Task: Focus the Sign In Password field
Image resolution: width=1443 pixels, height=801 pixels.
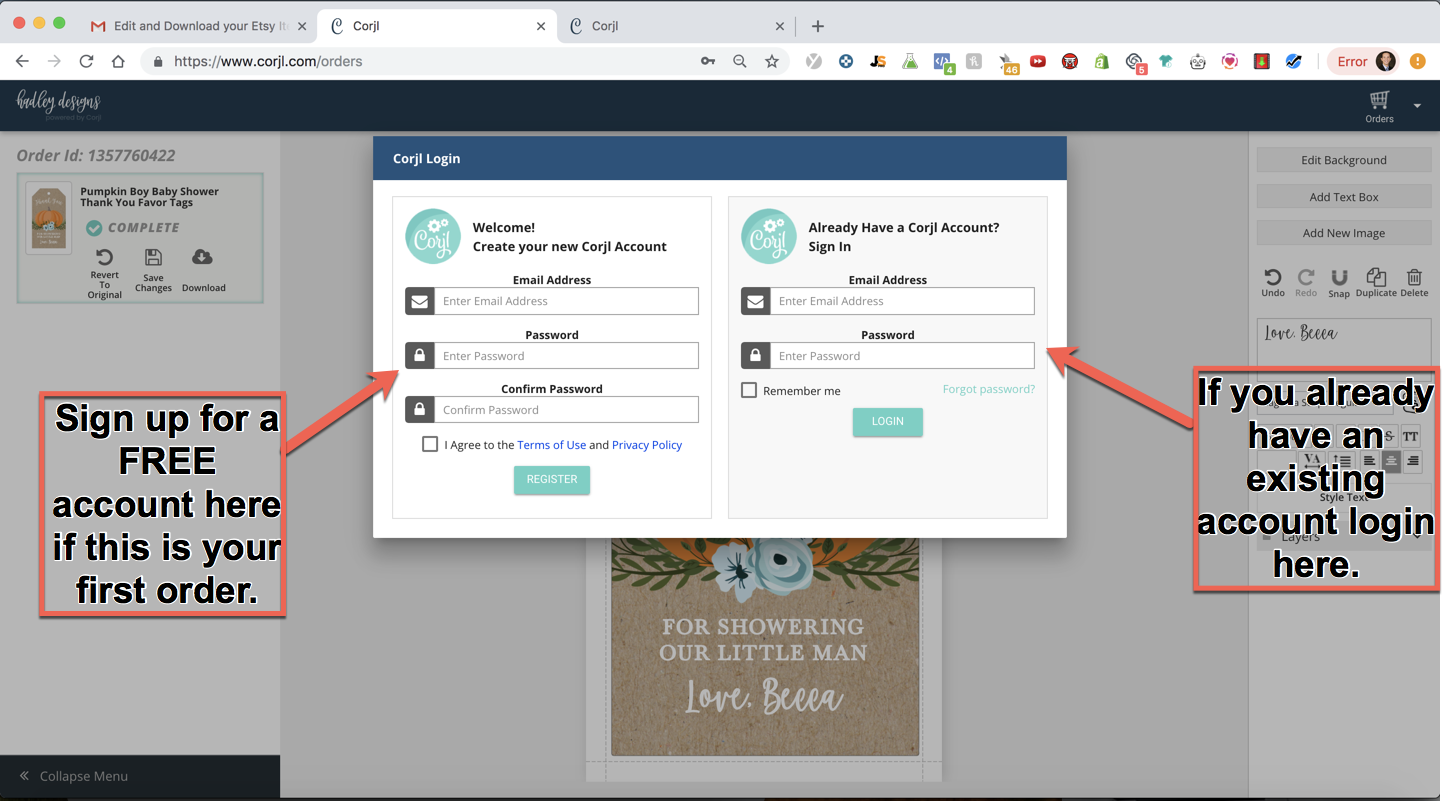Action: (x=902, y=356)
